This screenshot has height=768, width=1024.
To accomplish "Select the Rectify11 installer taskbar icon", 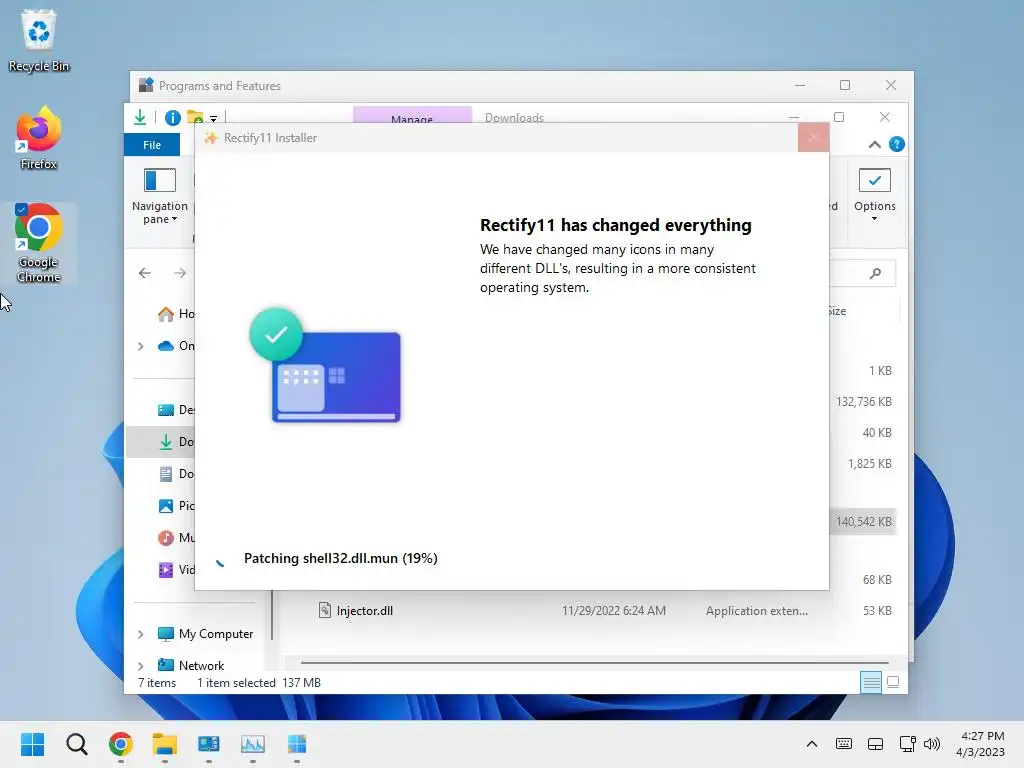I will 296,744.
